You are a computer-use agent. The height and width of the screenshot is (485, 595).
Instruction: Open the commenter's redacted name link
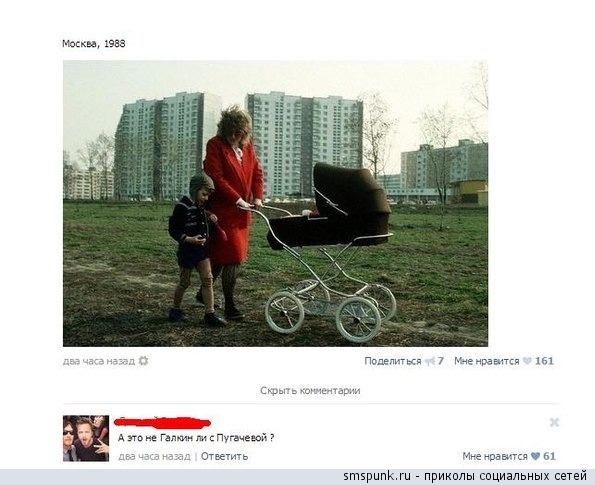click(162, 422)
